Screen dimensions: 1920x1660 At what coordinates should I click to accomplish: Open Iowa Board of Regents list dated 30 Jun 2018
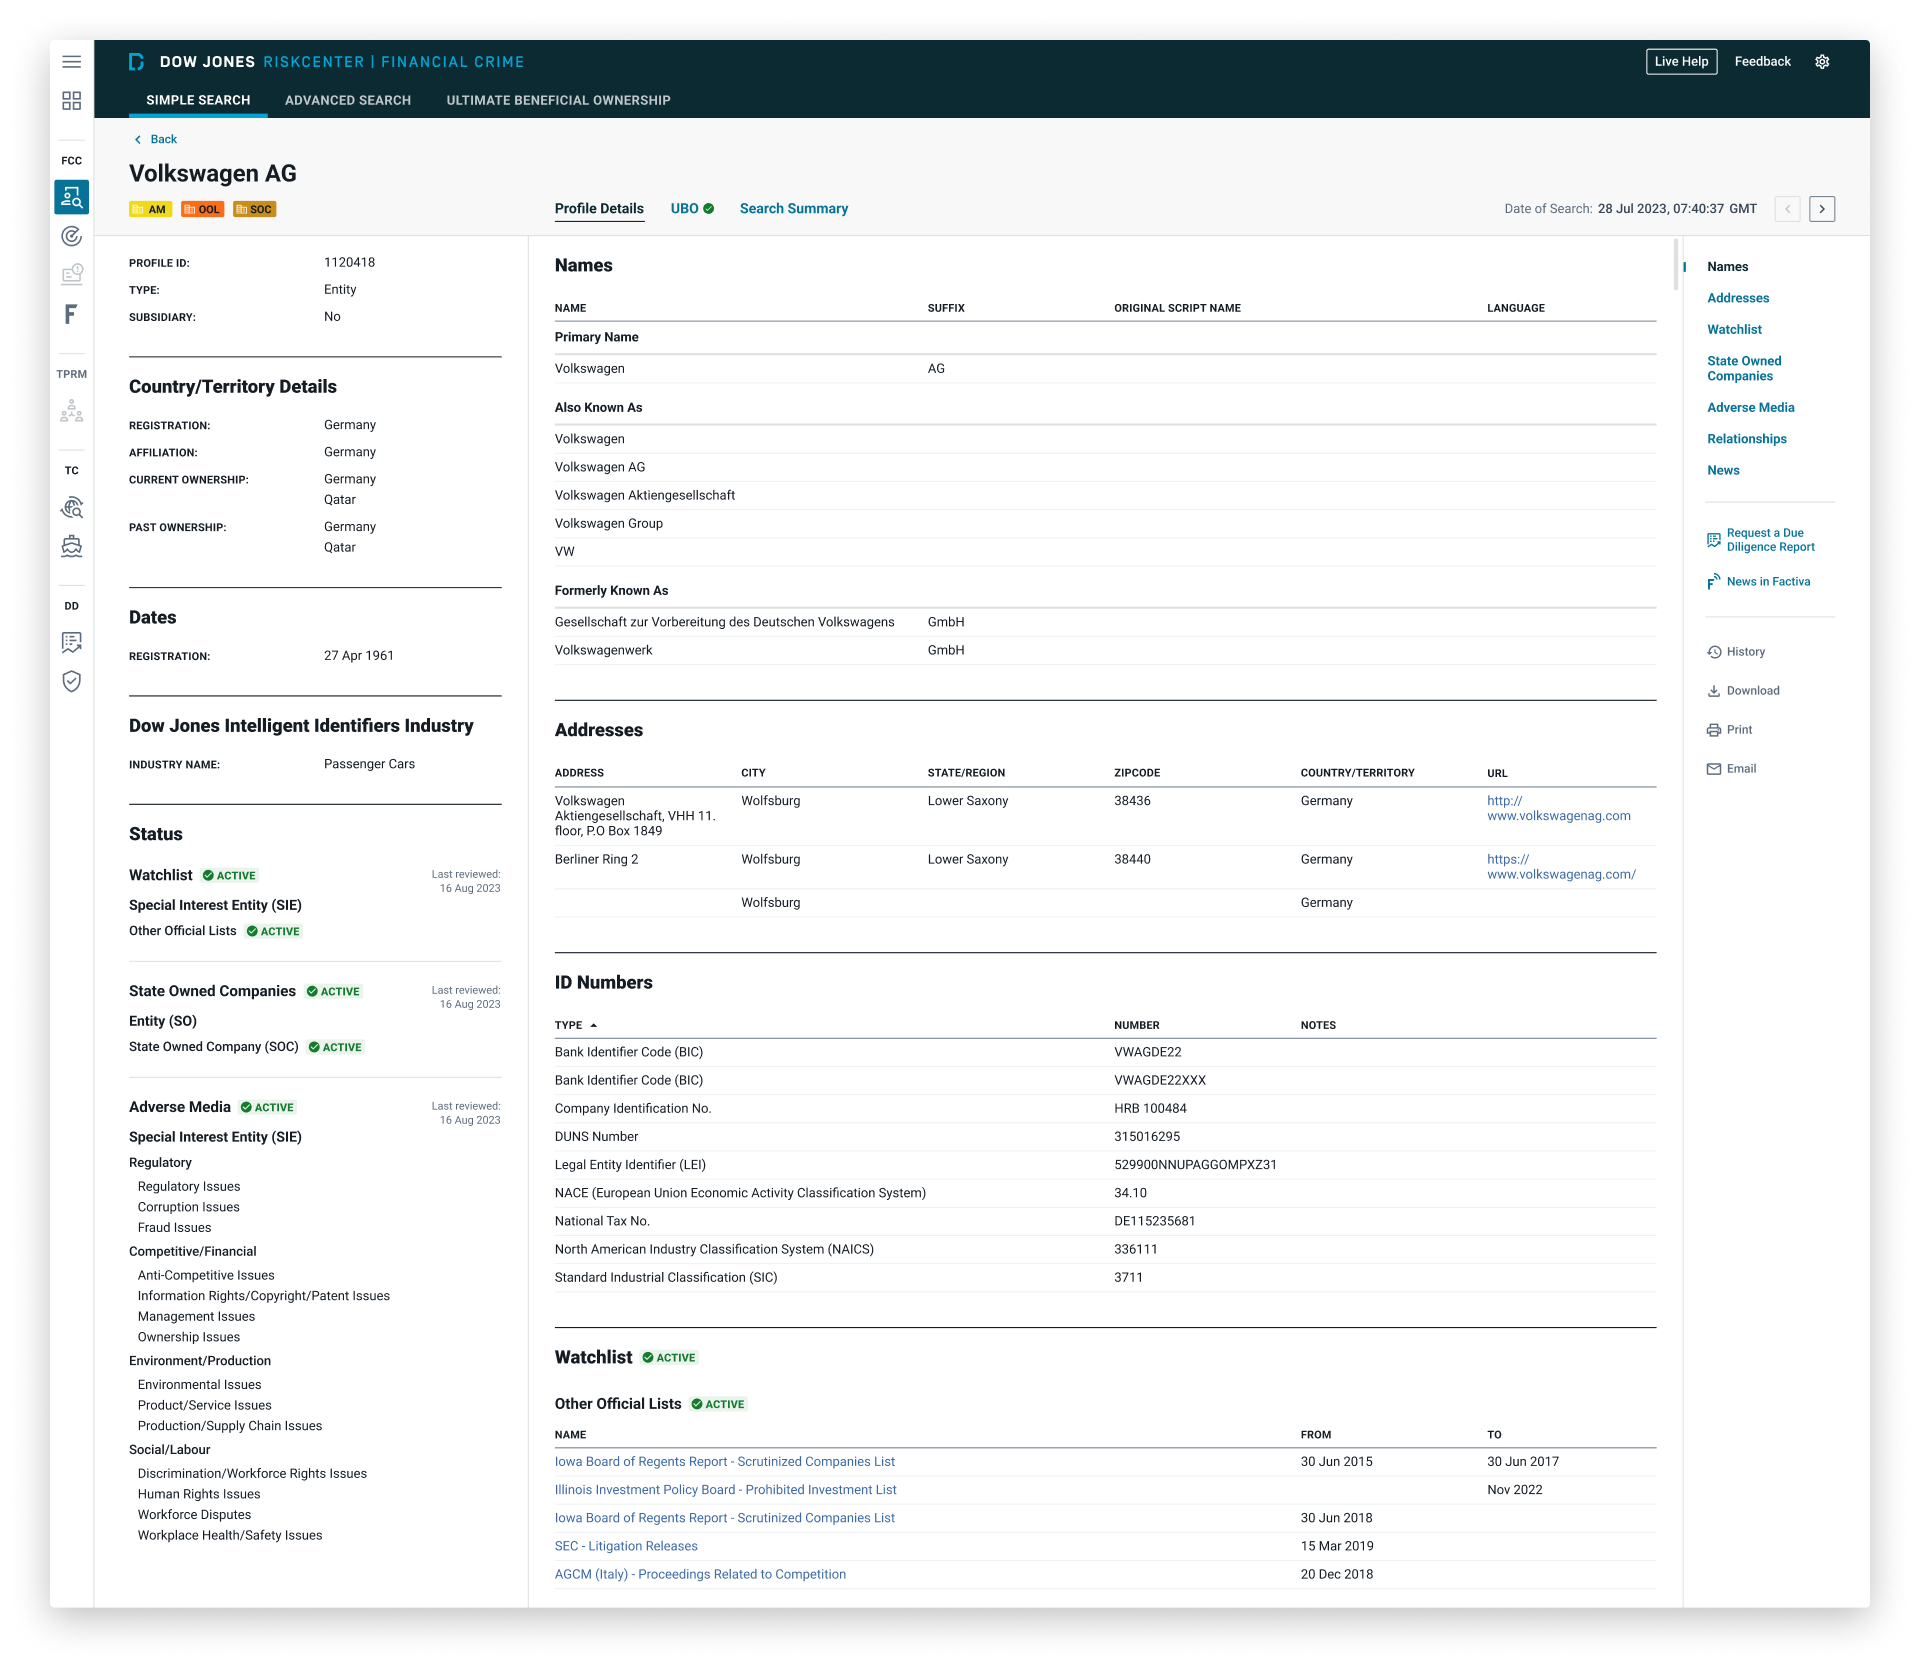click(x=725, y=1518)
